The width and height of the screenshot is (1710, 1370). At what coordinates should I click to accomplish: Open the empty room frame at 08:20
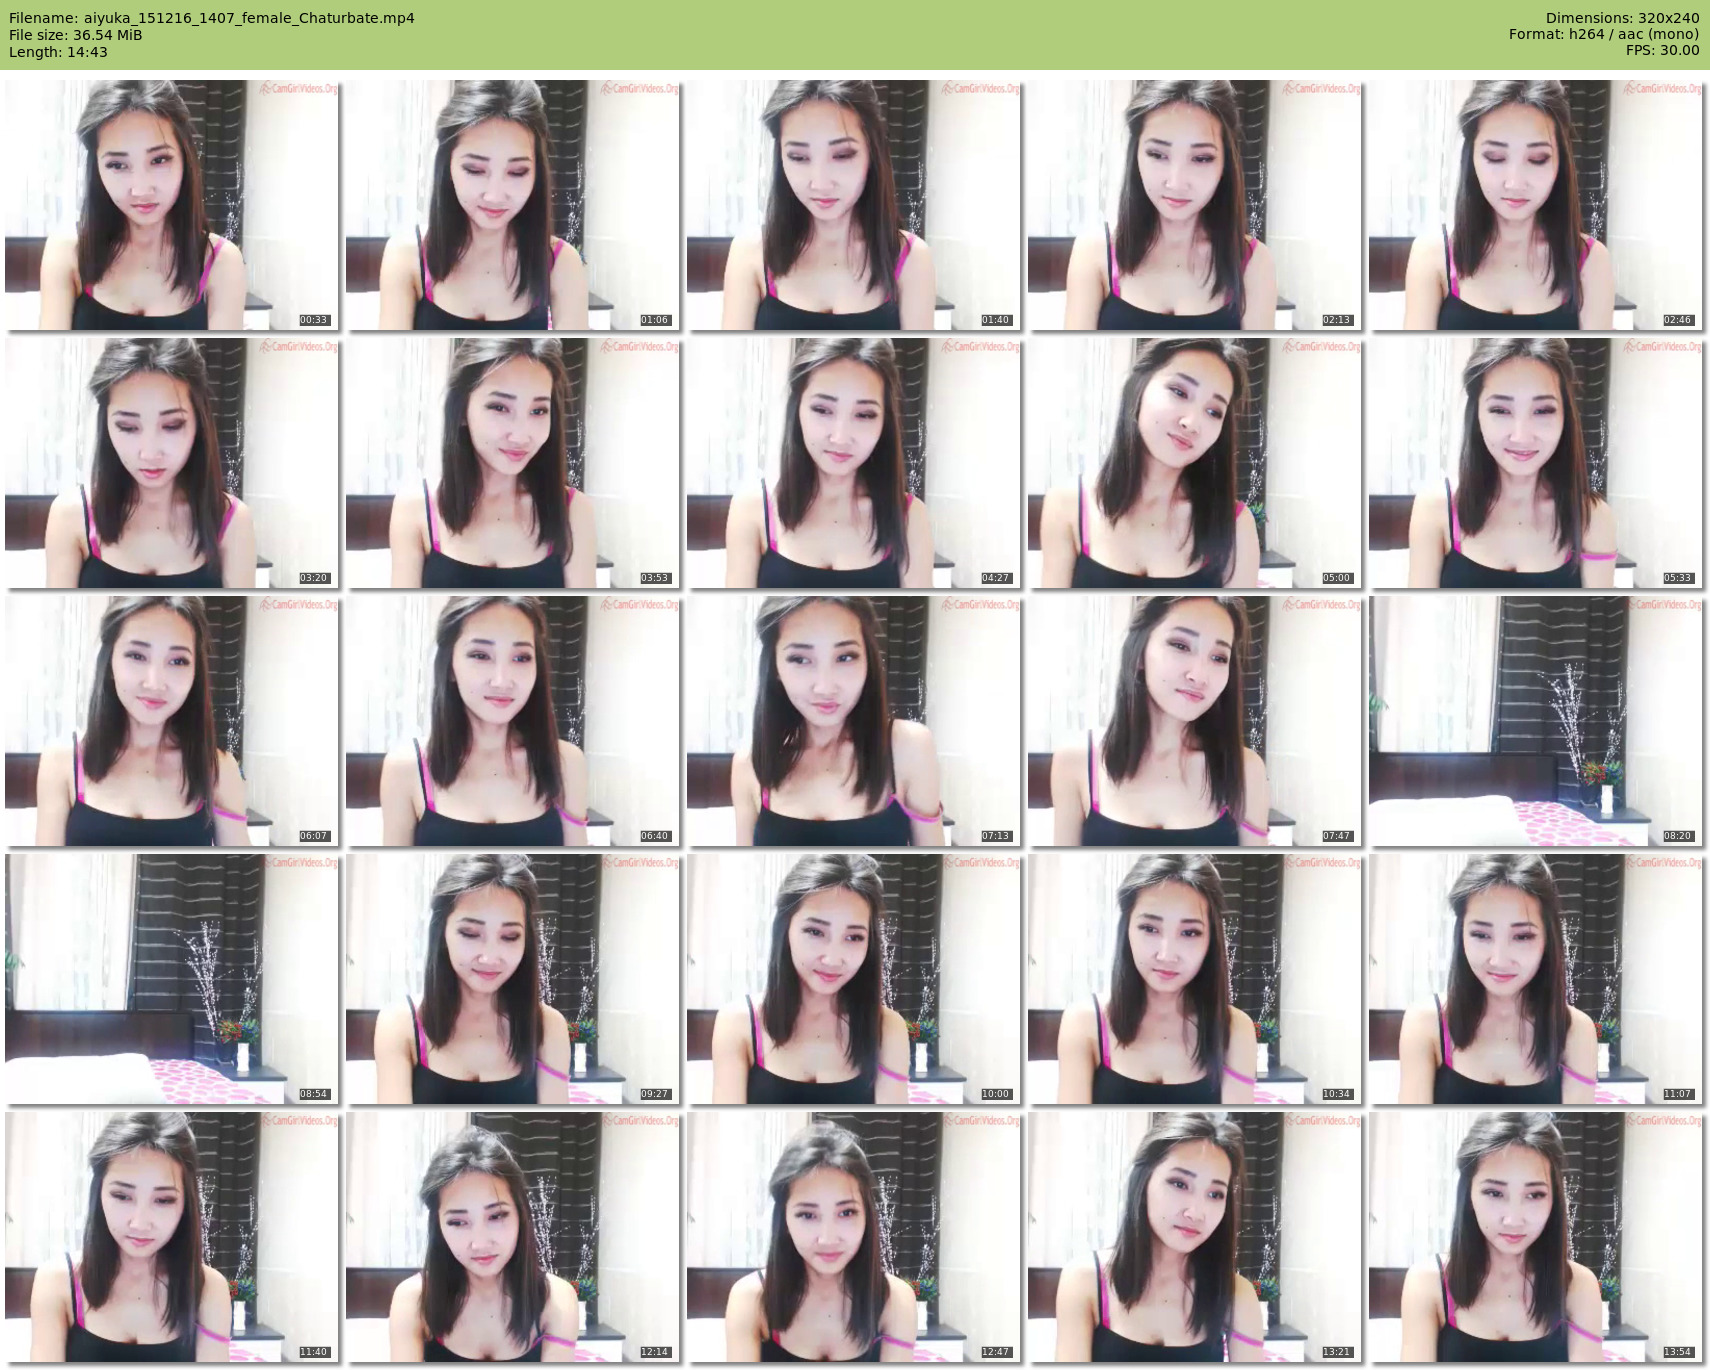1535,721
